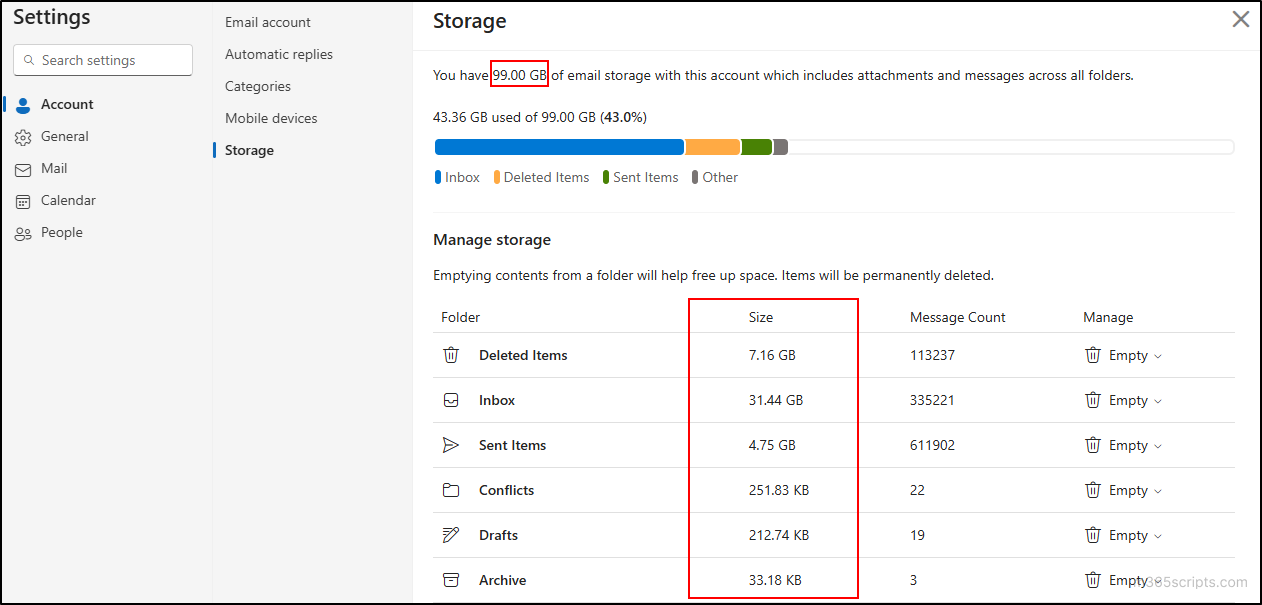Click the 7.16 GB size value

[x=772, y=355]
